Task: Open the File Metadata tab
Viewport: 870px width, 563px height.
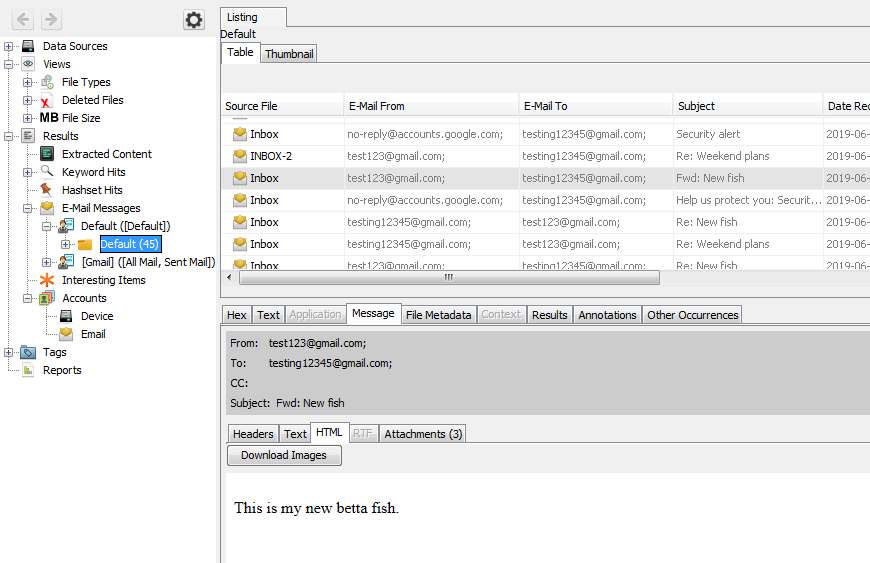Action: point(438,315)
